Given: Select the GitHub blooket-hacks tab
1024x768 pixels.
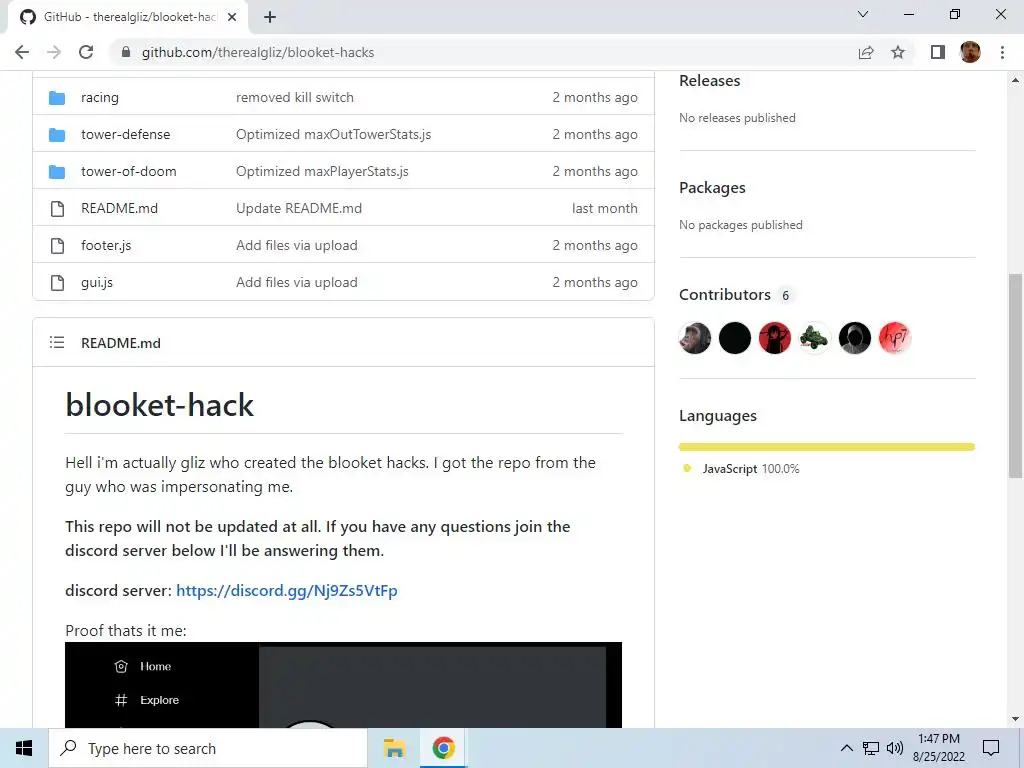Looking at the screenshot, I should point(128,18).
